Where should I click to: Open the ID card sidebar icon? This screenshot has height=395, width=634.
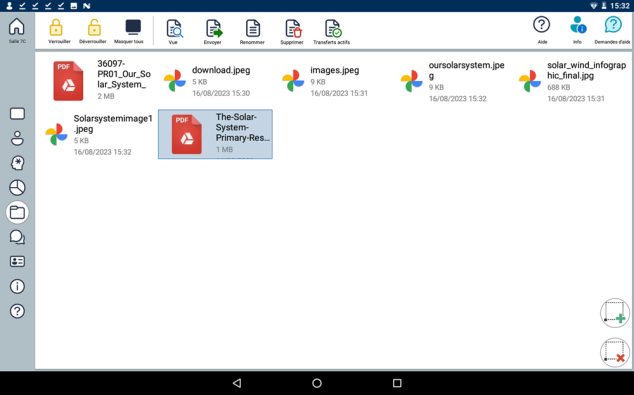[17, 262]
